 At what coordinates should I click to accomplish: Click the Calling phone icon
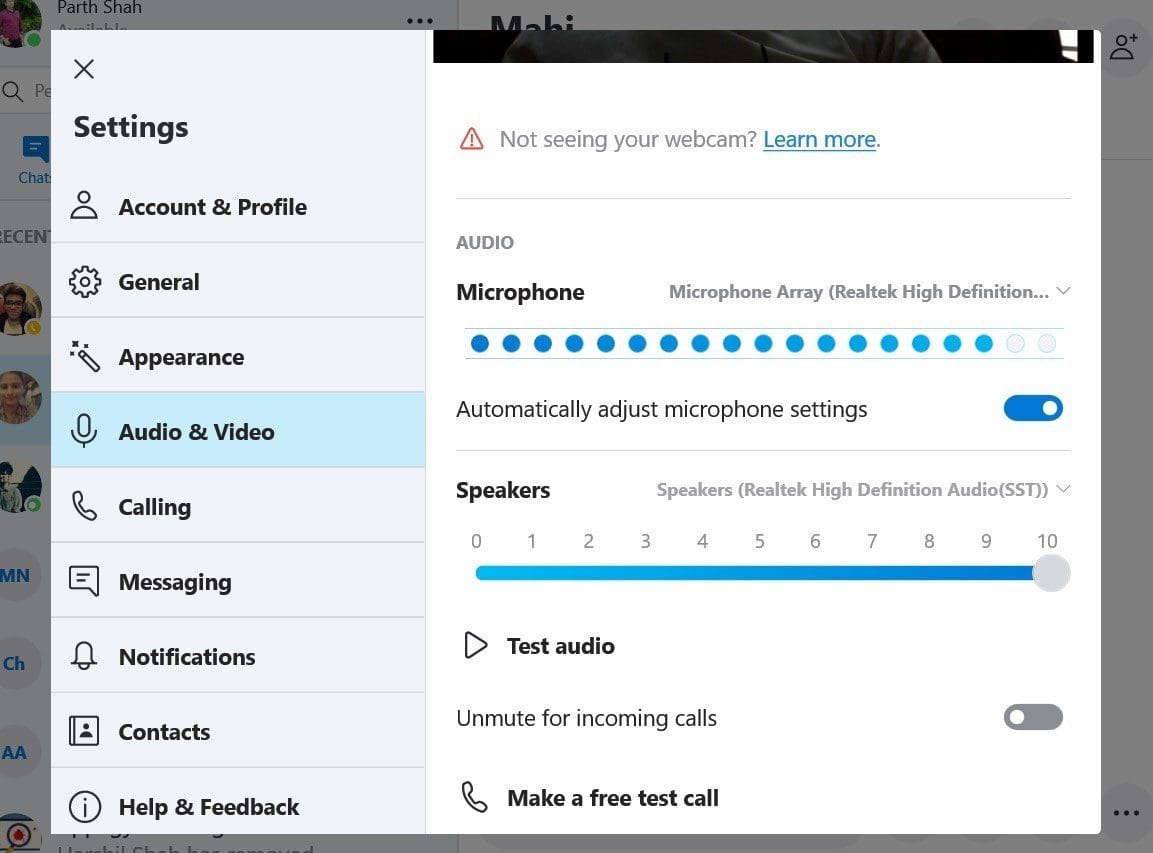84,507
